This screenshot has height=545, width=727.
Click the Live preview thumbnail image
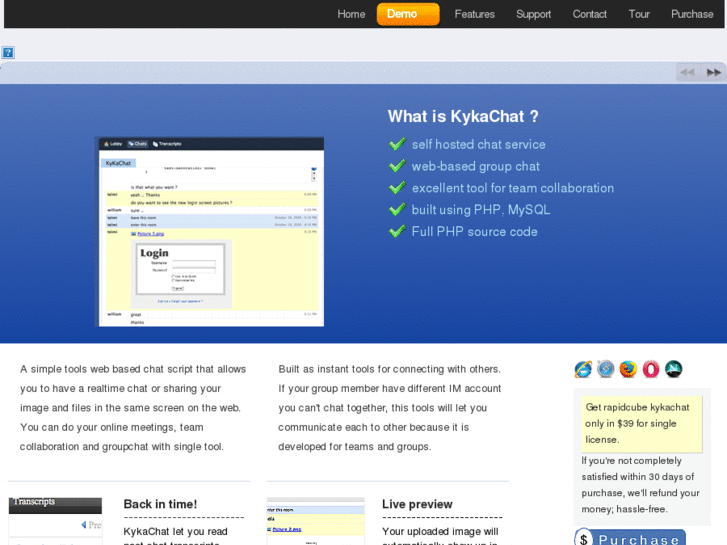tap(316, 521)
